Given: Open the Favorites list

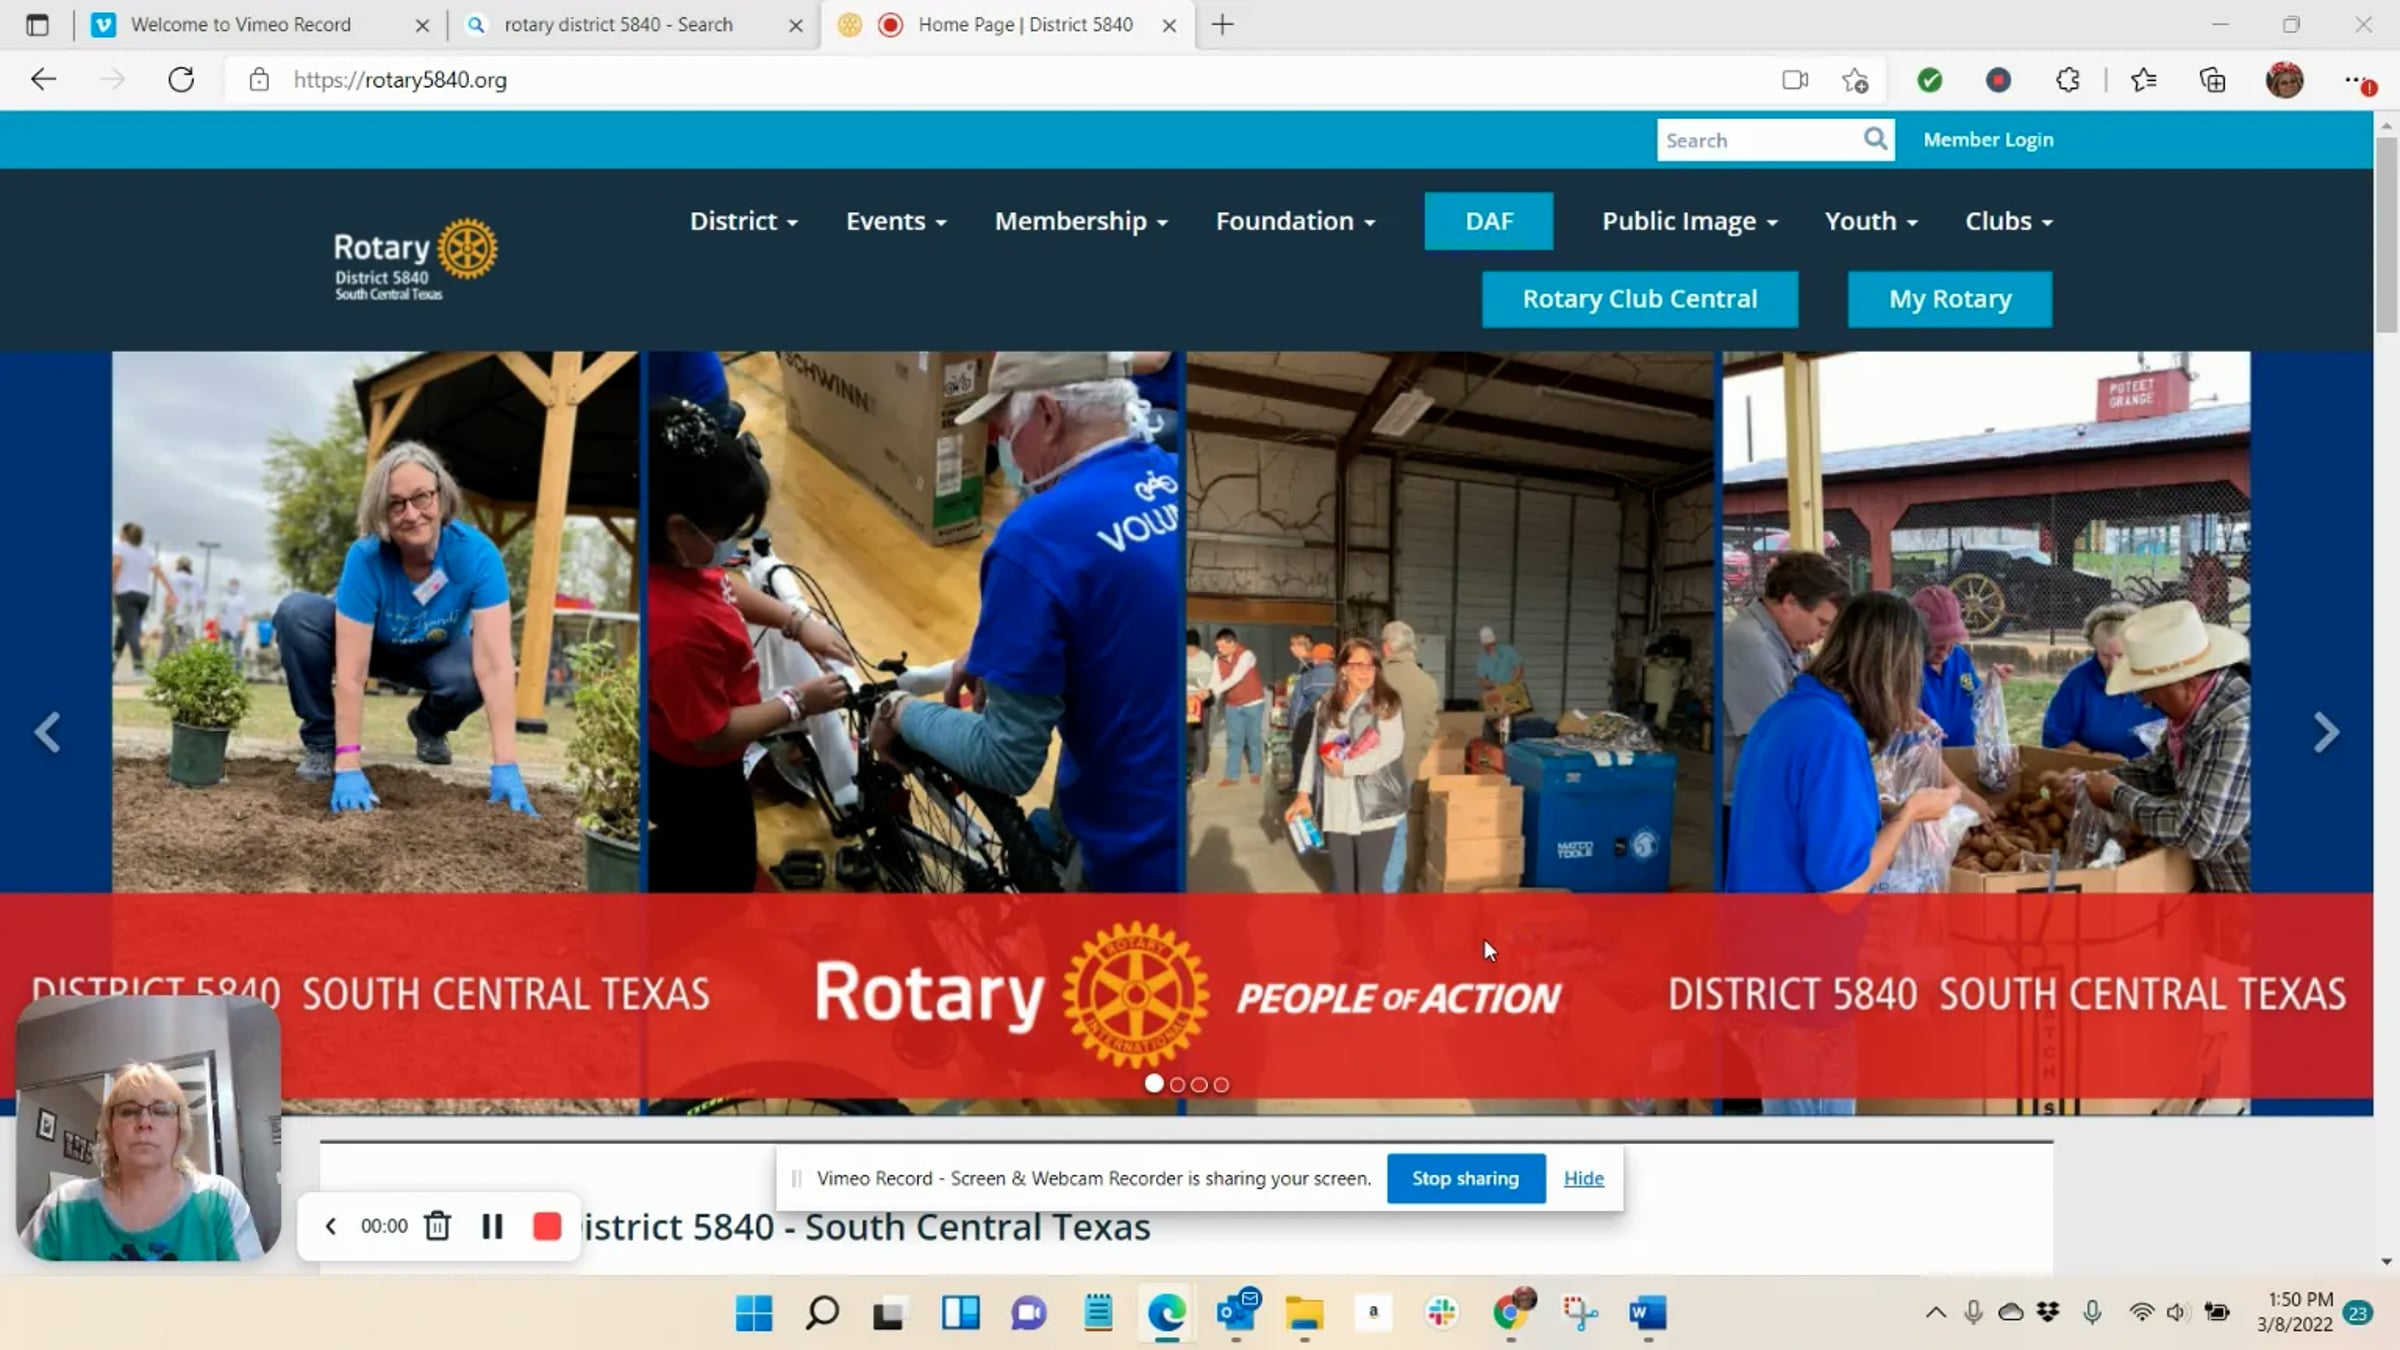Looking at the screenshot, I should point(2143,80).
